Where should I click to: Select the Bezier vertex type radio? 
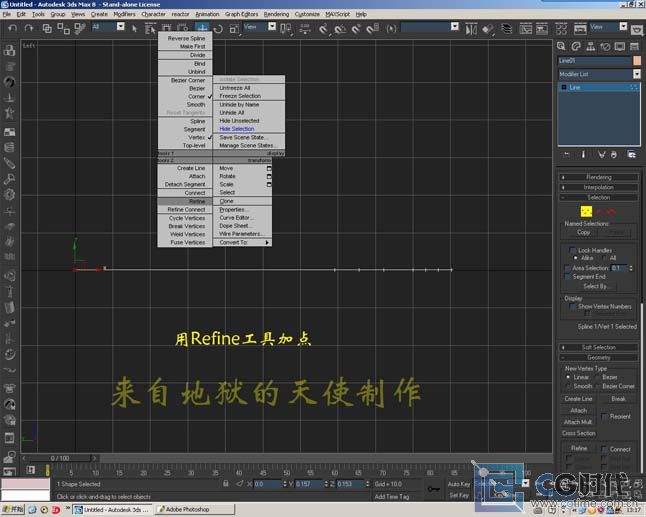tap(597, 377)
